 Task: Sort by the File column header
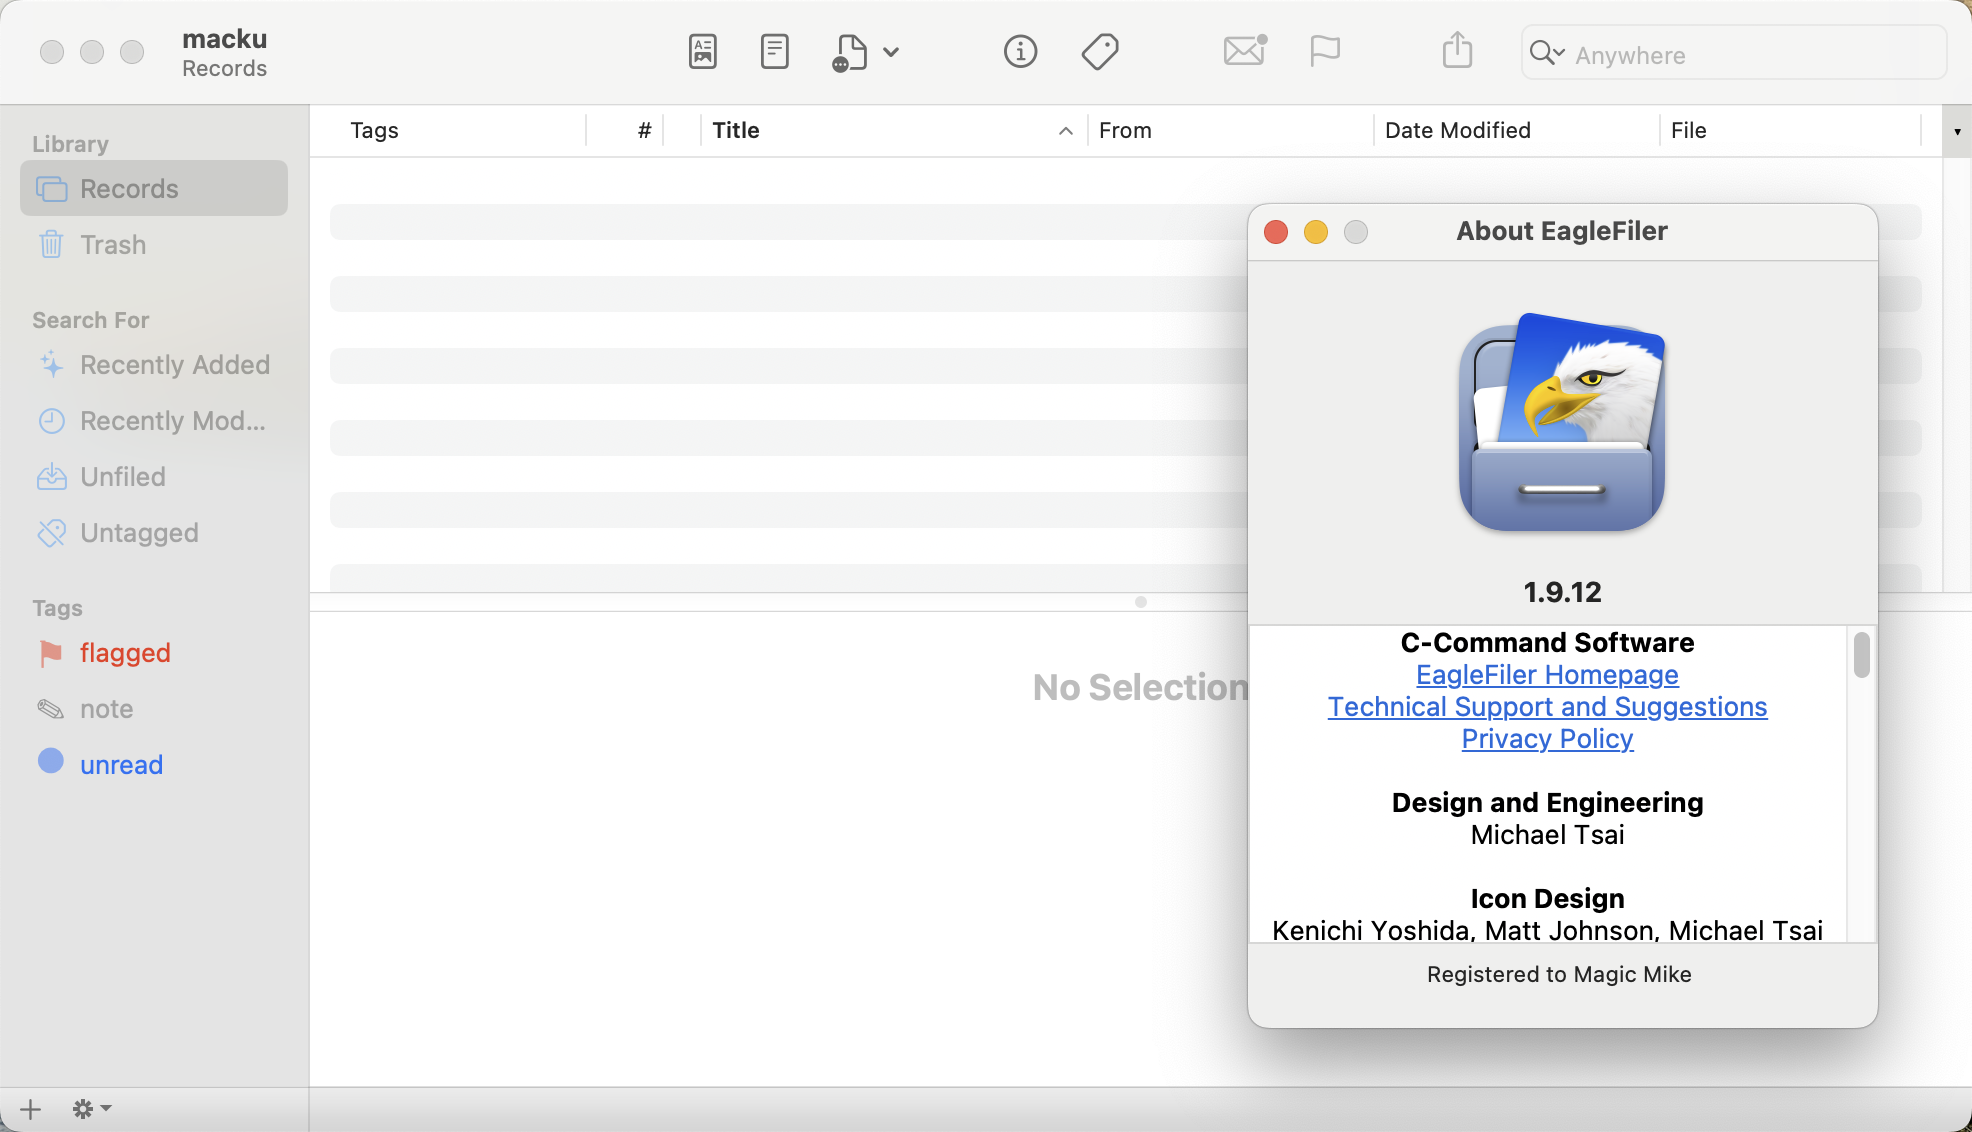[1790, 131]
